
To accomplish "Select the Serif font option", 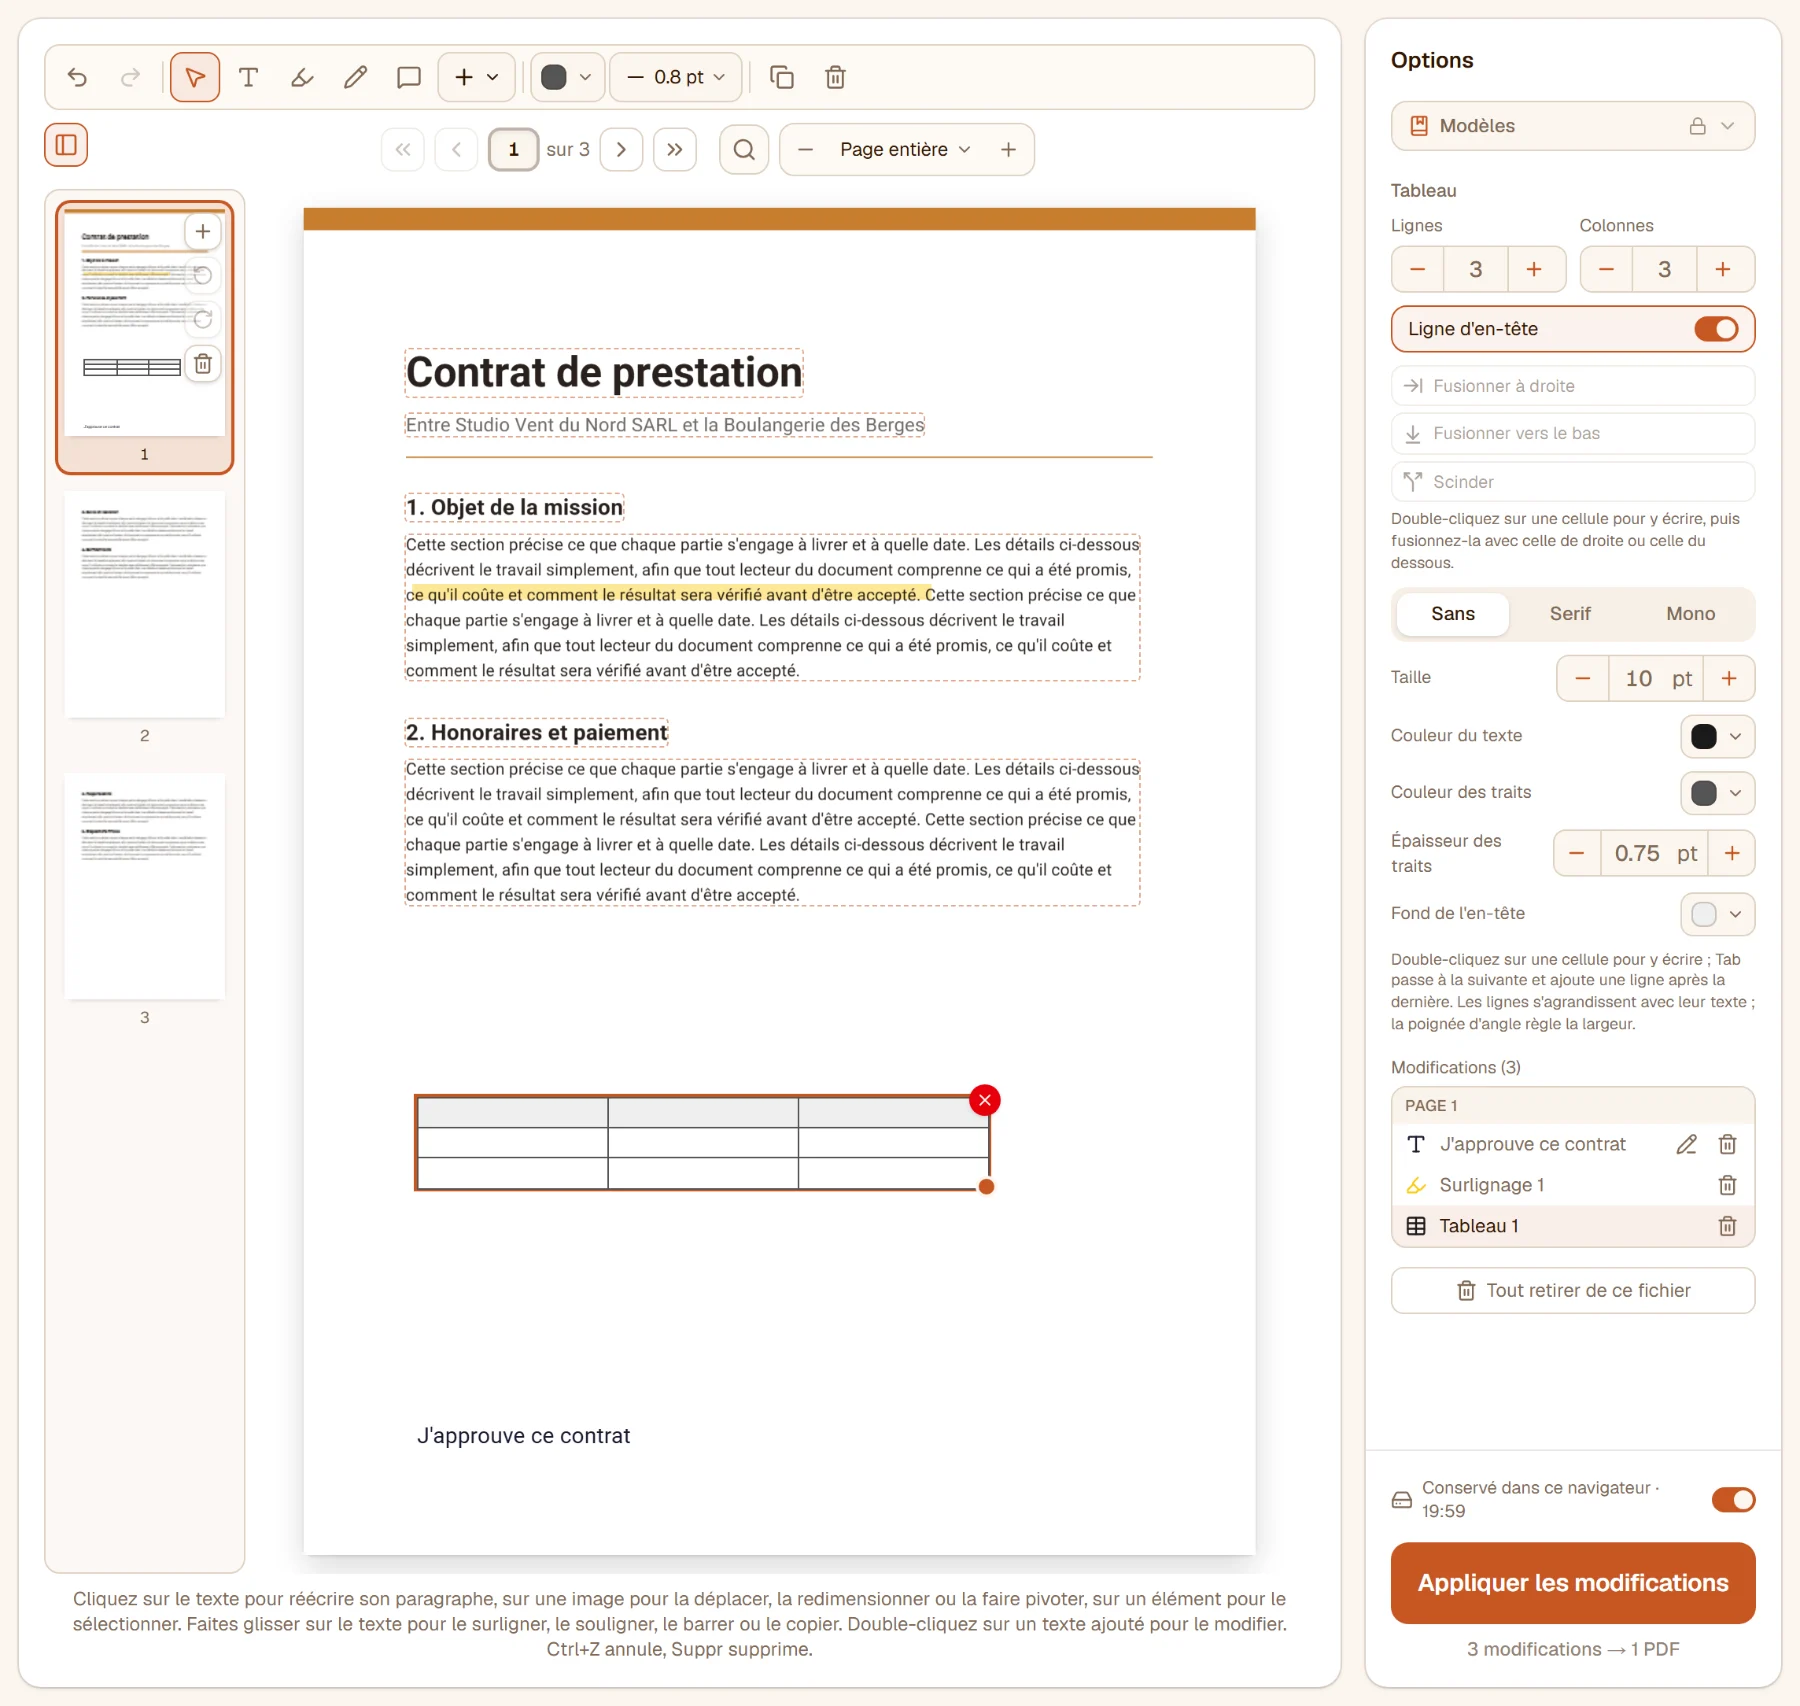I will coord(1570,614).
